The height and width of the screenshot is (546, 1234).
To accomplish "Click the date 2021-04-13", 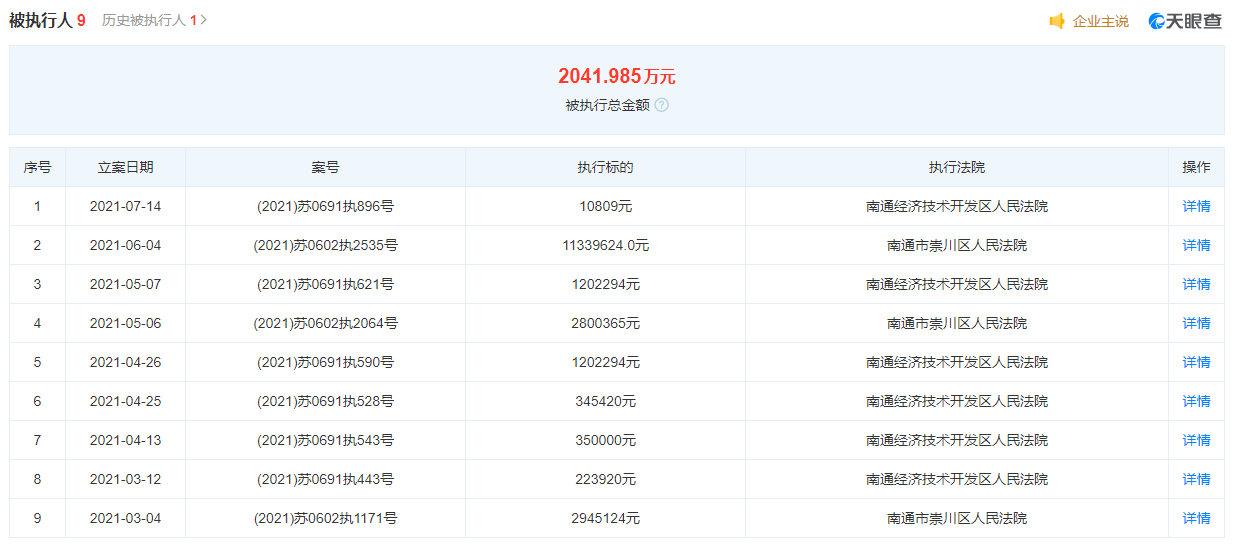I will (x=125, y=440).
